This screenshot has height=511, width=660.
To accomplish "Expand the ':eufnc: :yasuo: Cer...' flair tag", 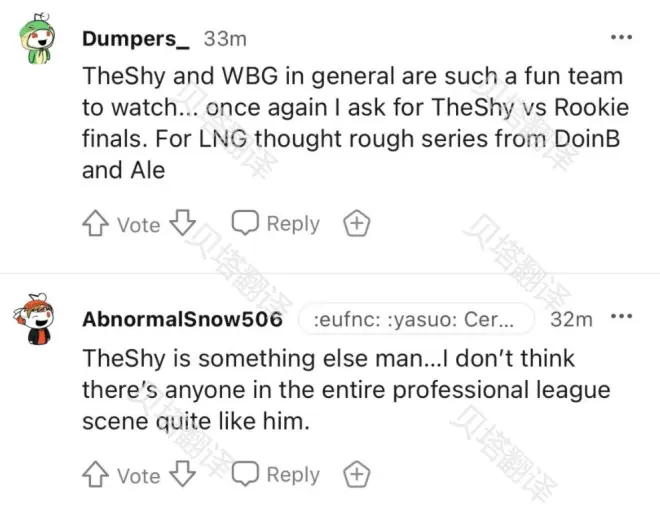I will [416, 319].
